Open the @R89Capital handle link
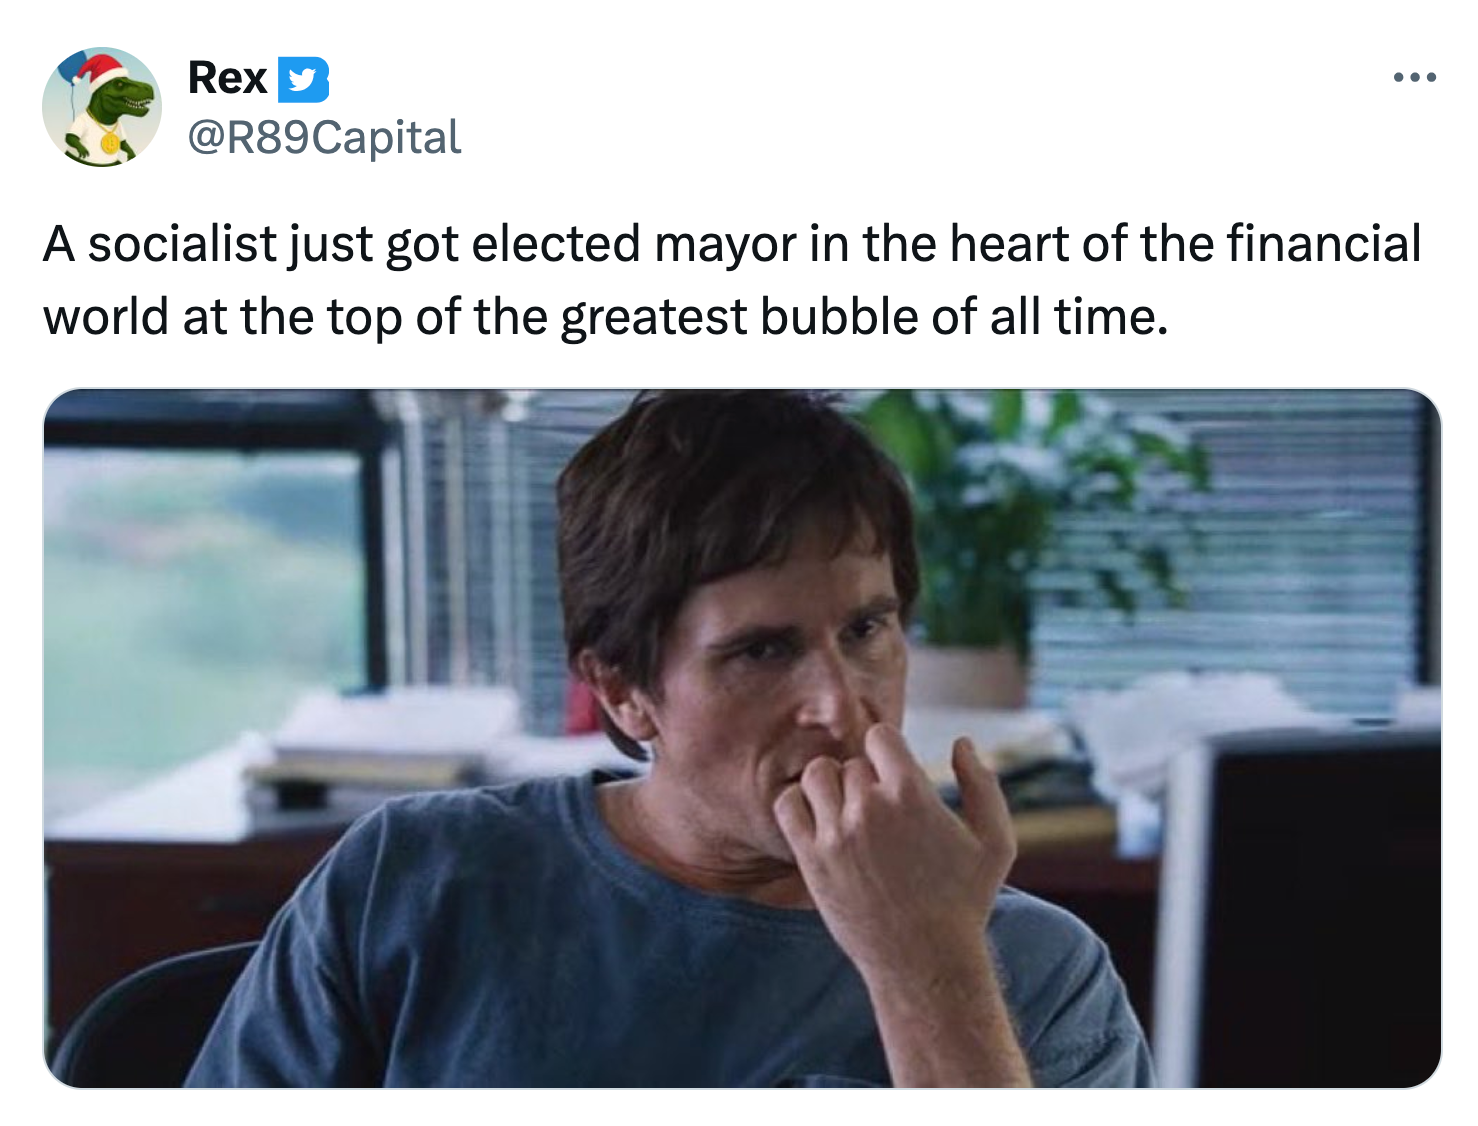1478x1126 pixels. coord(324,137)
